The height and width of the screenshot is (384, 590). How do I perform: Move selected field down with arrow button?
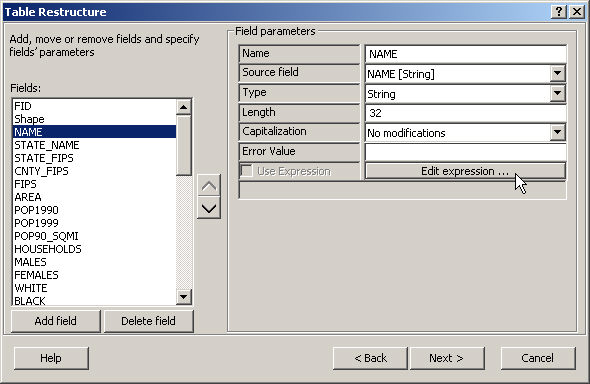coord(209,208)
